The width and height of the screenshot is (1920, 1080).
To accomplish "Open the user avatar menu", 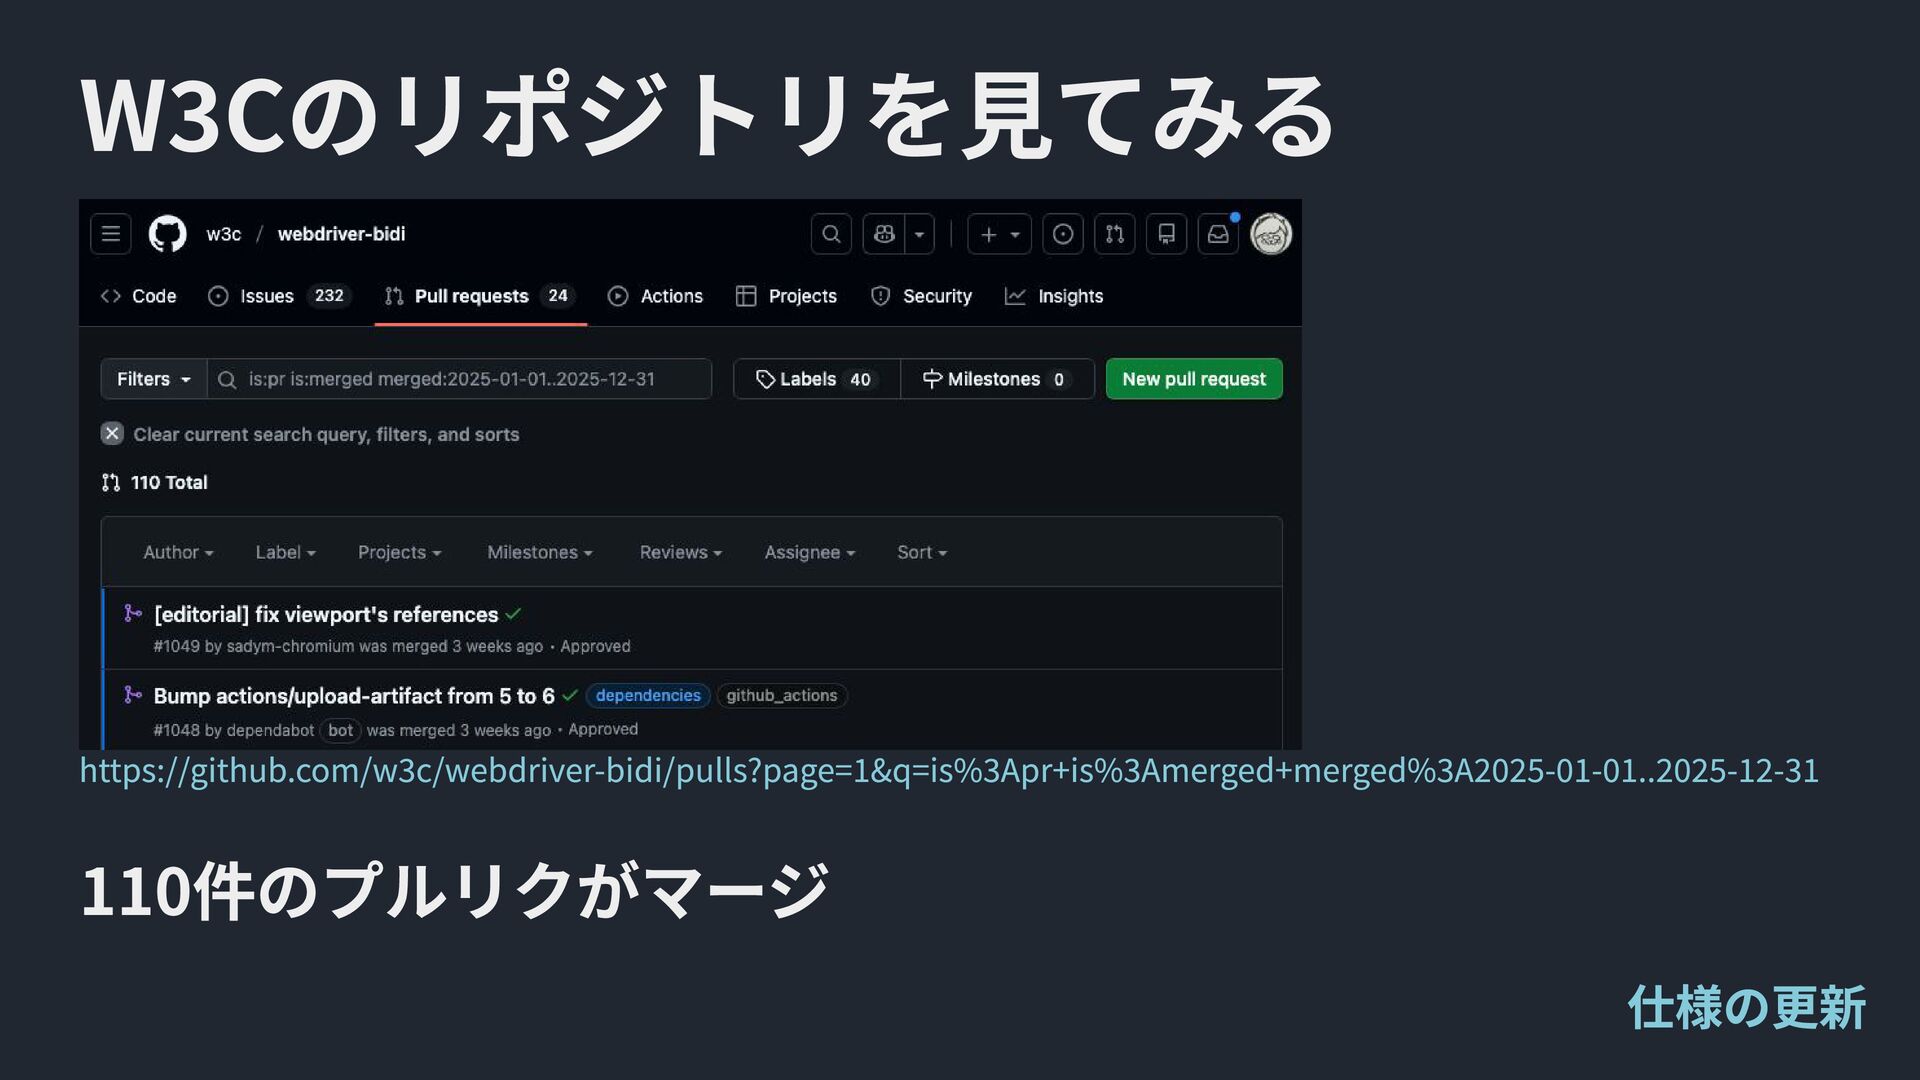I will (1271, 234).
